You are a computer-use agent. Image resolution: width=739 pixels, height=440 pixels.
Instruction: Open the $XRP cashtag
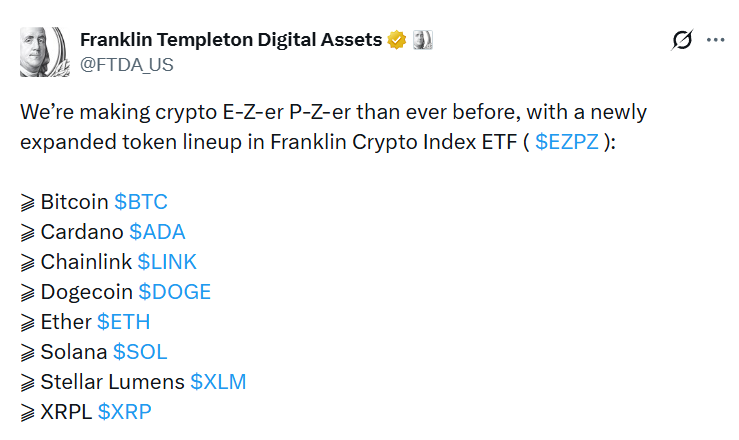click(x=124, y=411)
